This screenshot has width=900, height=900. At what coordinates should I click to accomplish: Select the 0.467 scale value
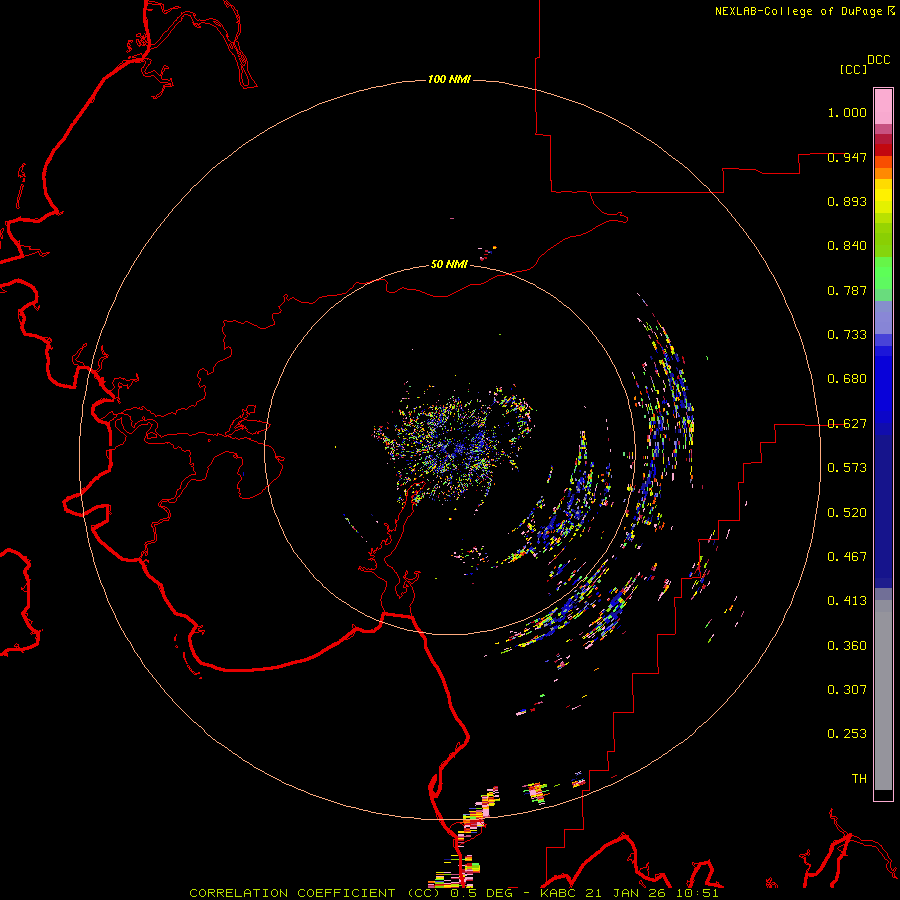(x=847, y=557)
